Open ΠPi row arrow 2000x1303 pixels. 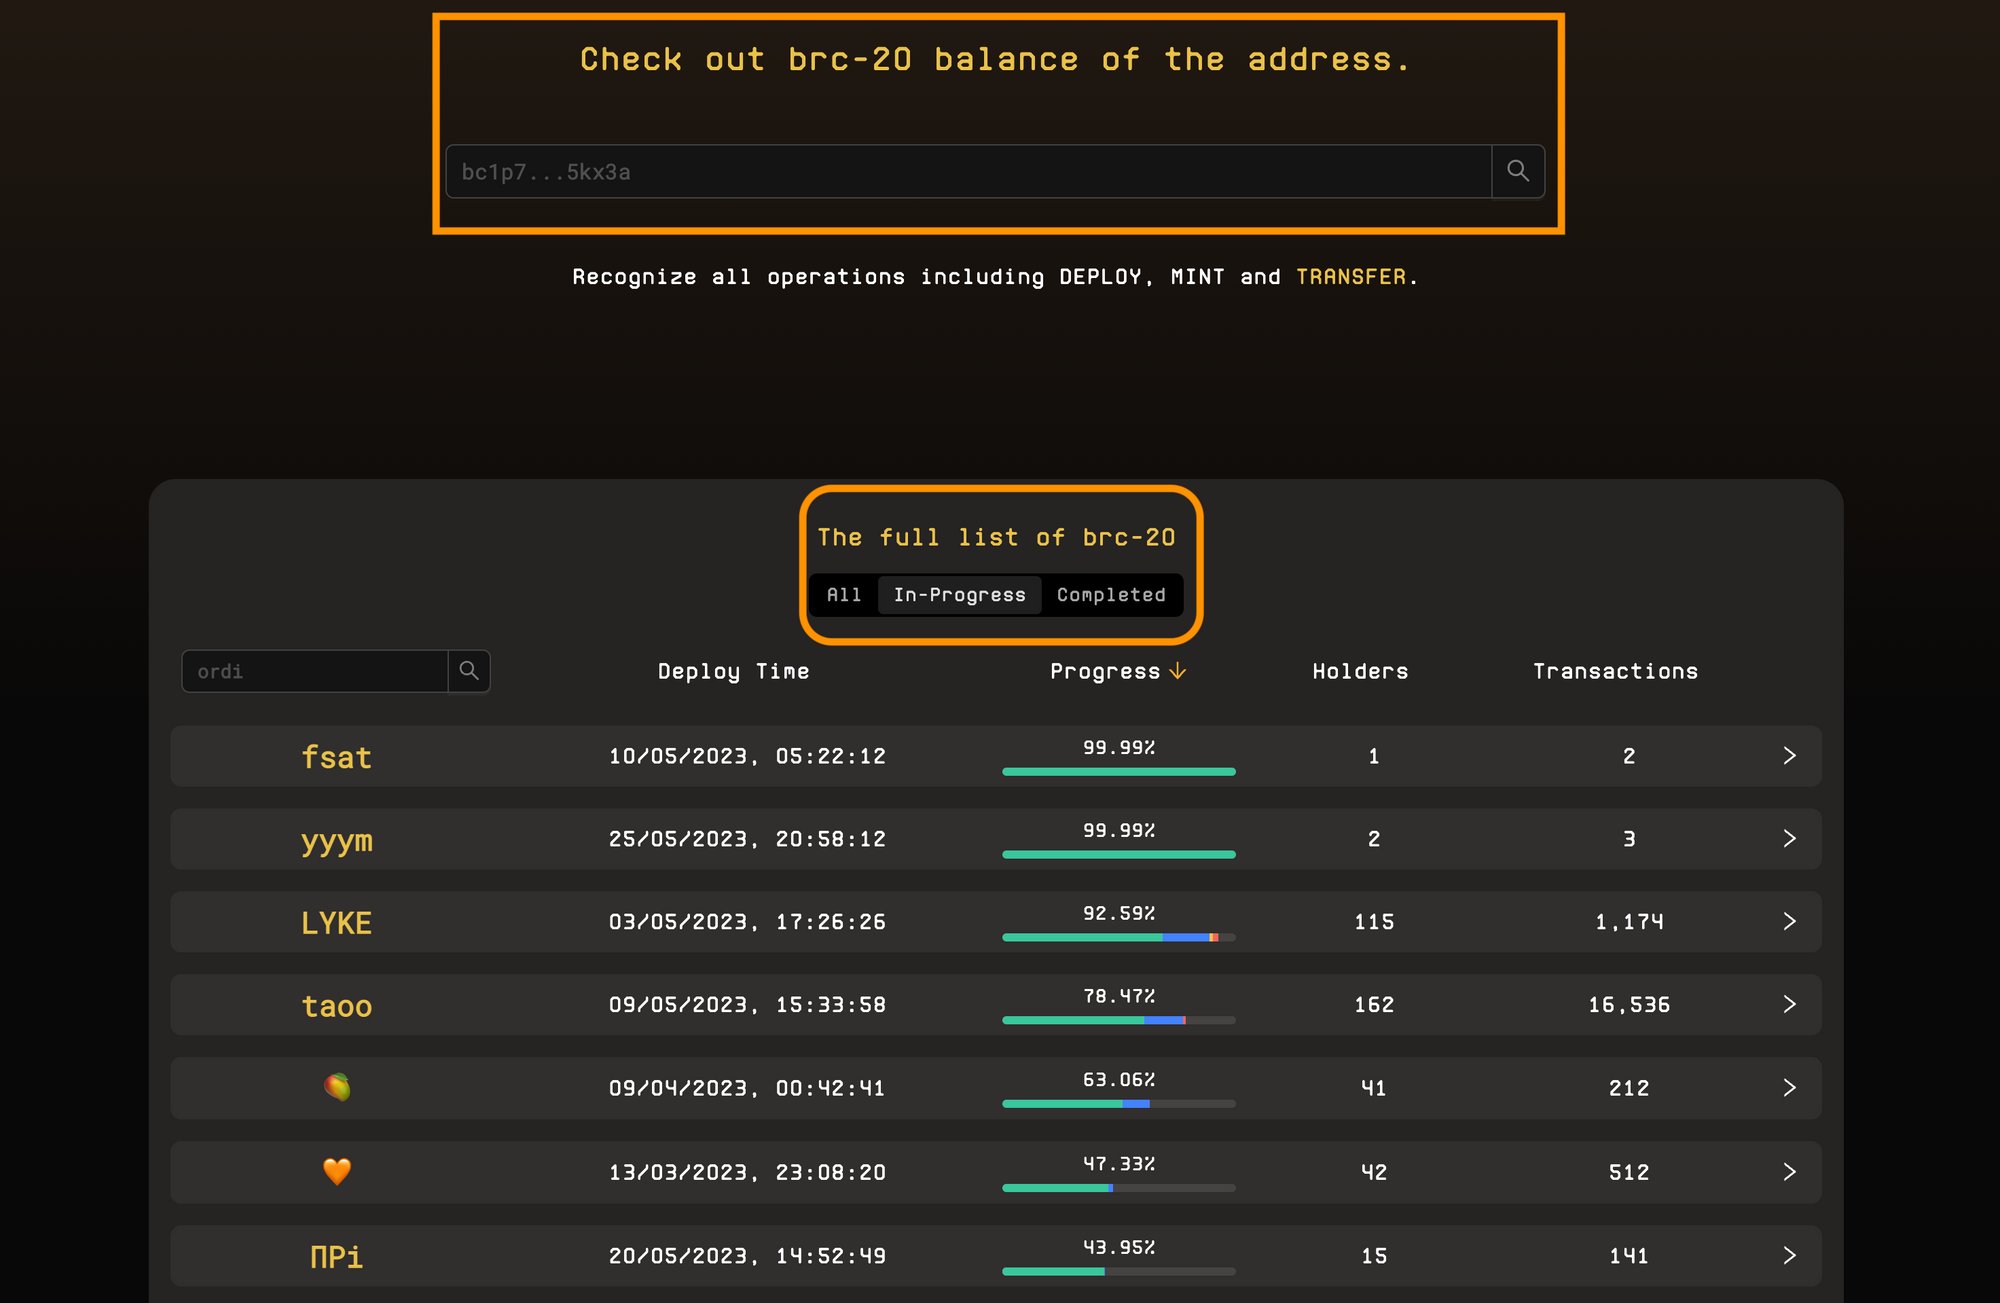pos(1789,1255)
